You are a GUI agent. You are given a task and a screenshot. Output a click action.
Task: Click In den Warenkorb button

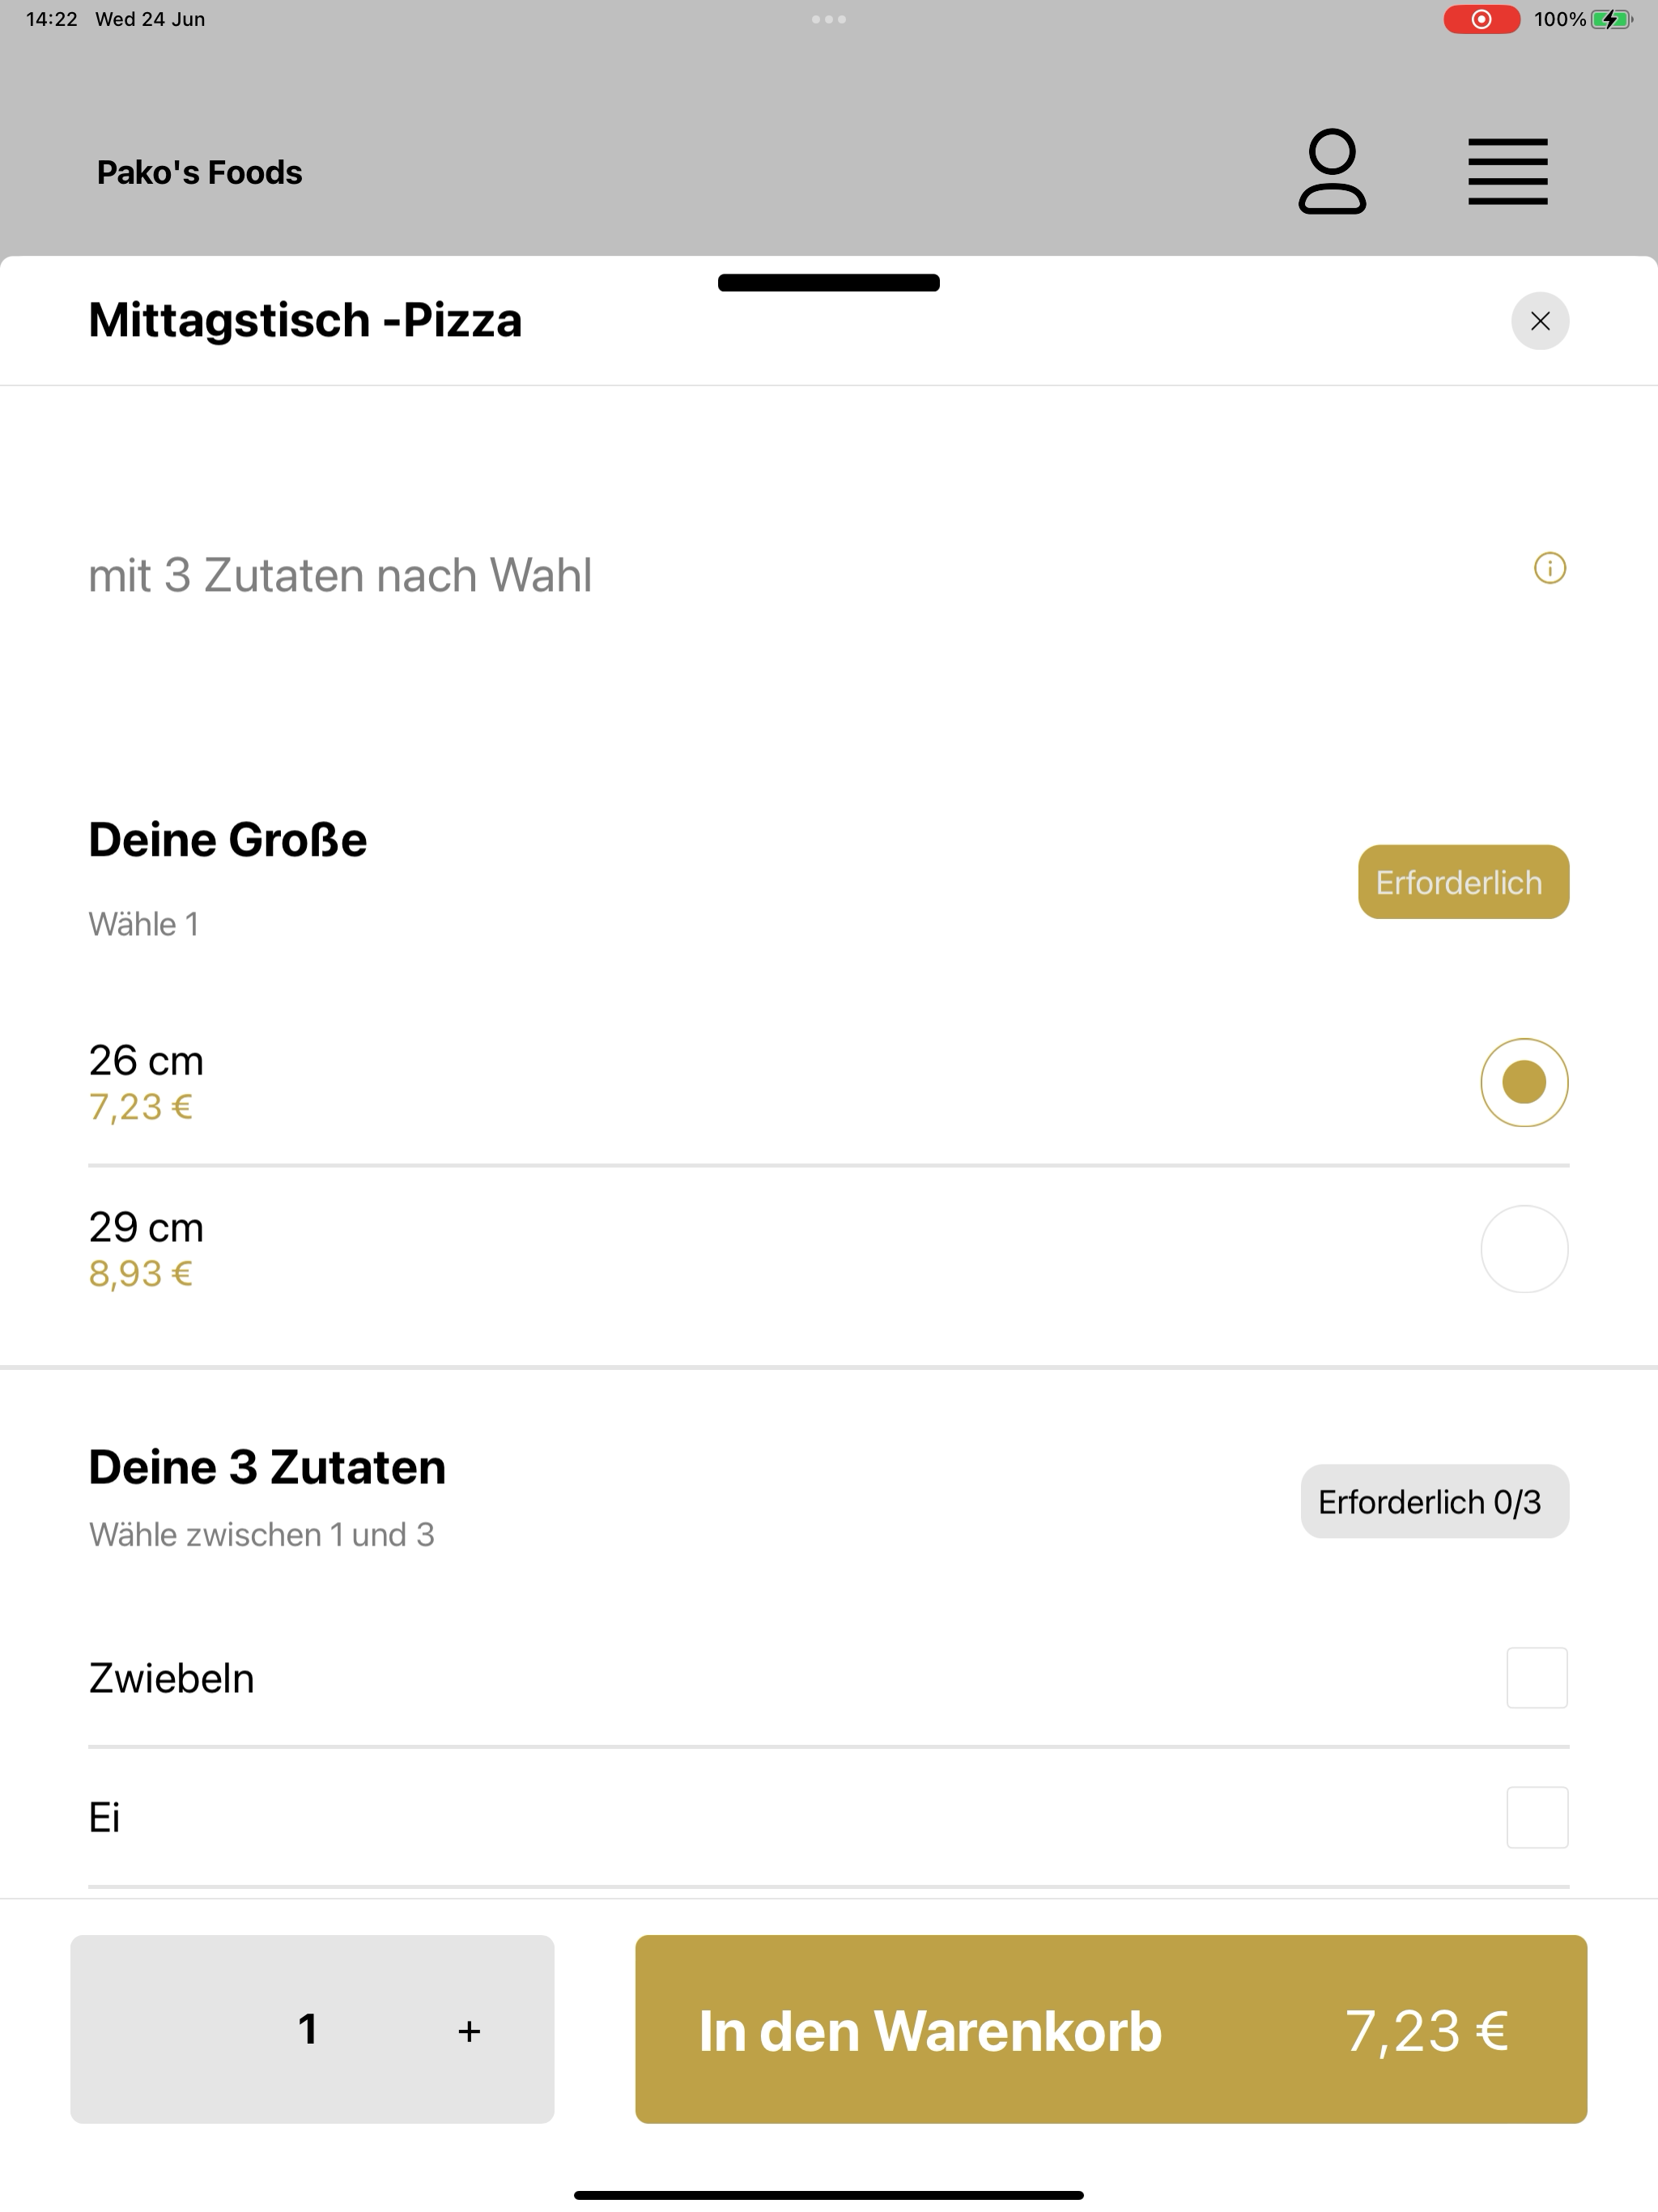coord(1111,2029)
